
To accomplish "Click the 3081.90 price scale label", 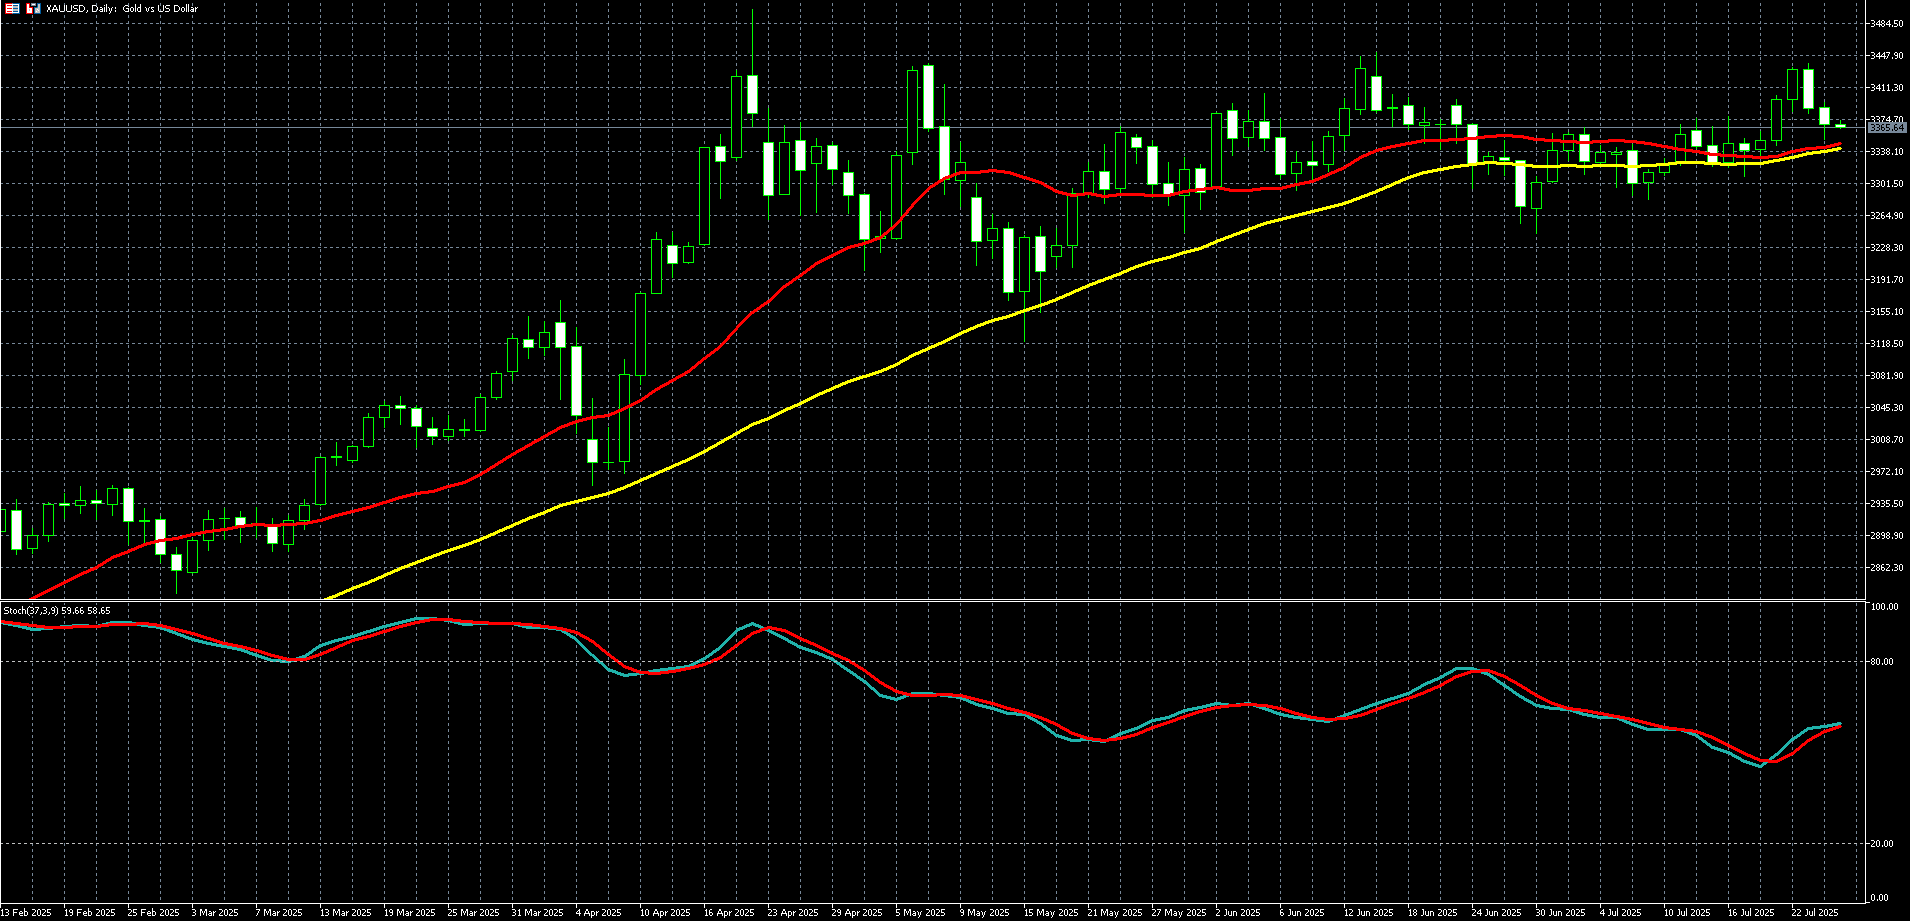I will coord(1886,376).
